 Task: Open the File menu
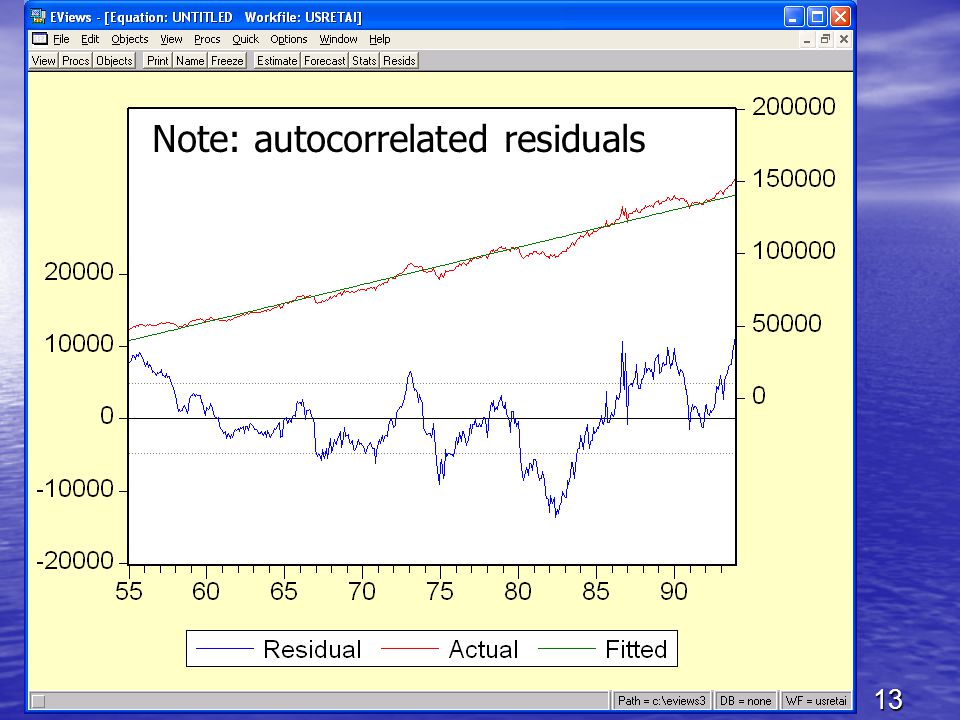point(61,39)
